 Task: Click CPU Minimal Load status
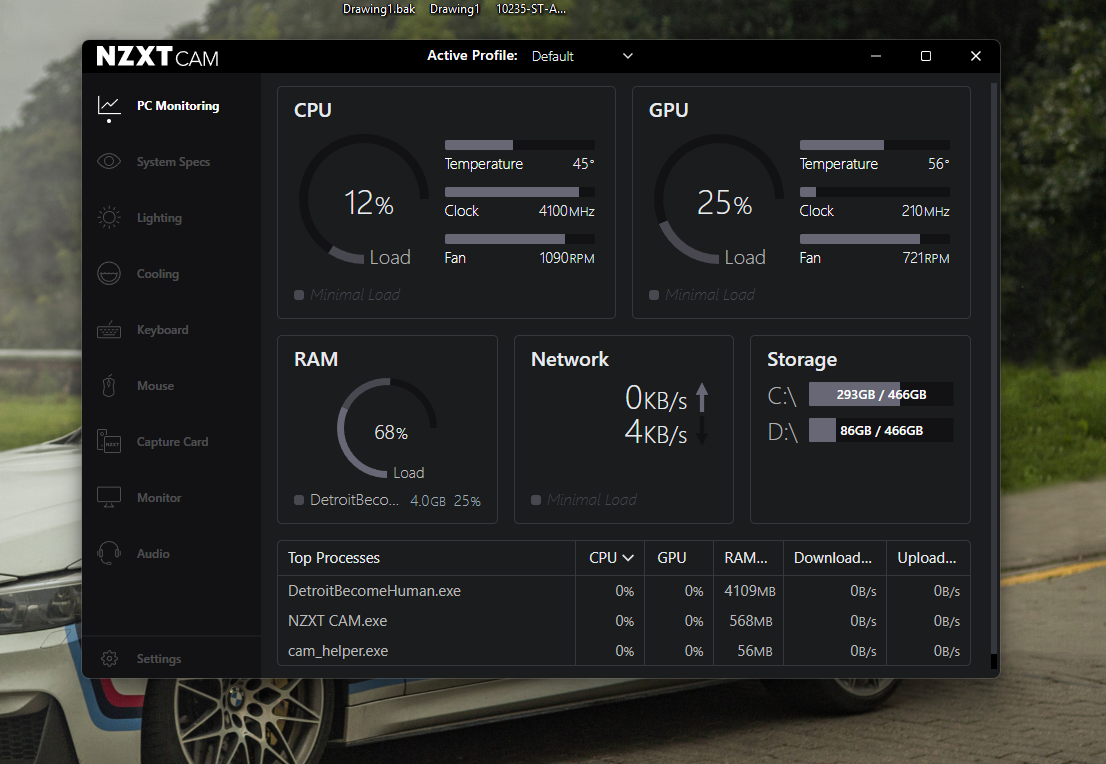point(347,295)
